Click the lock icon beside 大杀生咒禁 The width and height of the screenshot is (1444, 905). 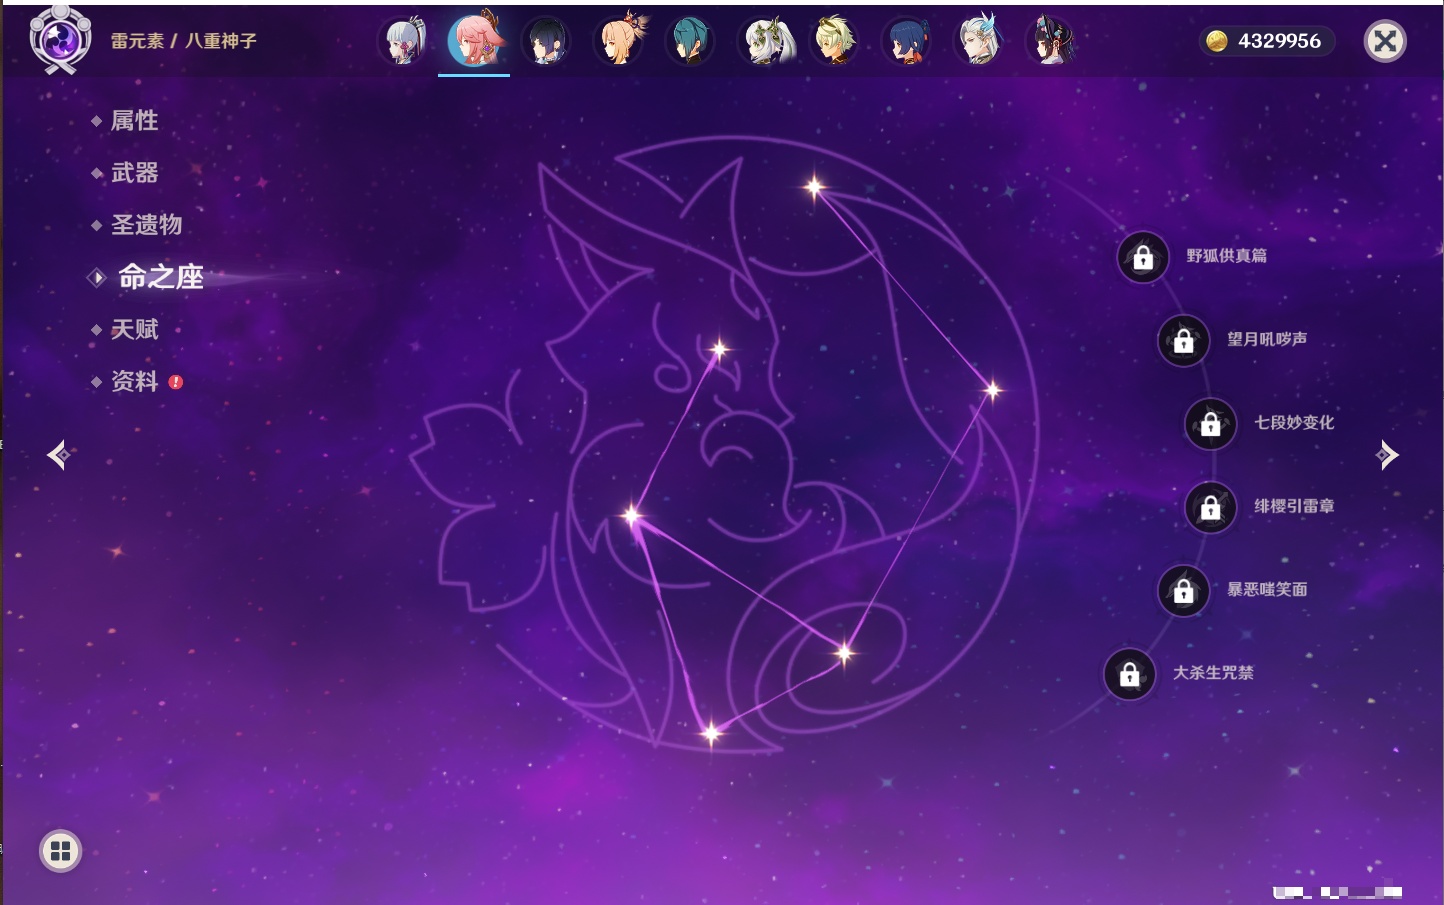click(1129, 674)
